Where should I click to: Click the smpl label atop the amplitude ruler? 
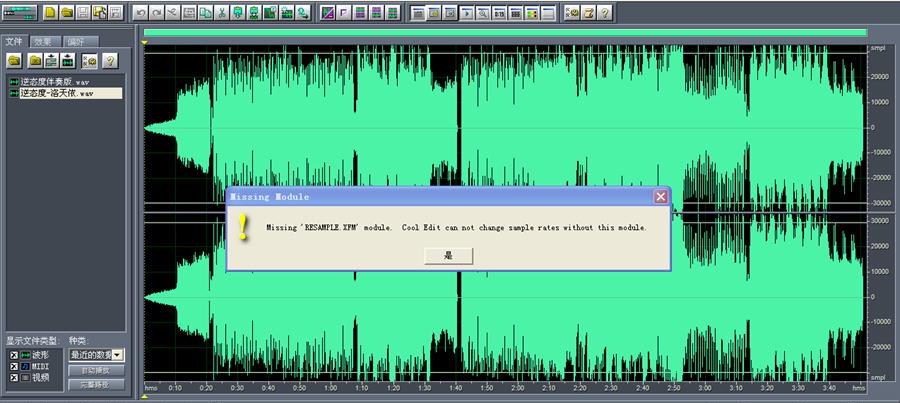coord(878,48)
